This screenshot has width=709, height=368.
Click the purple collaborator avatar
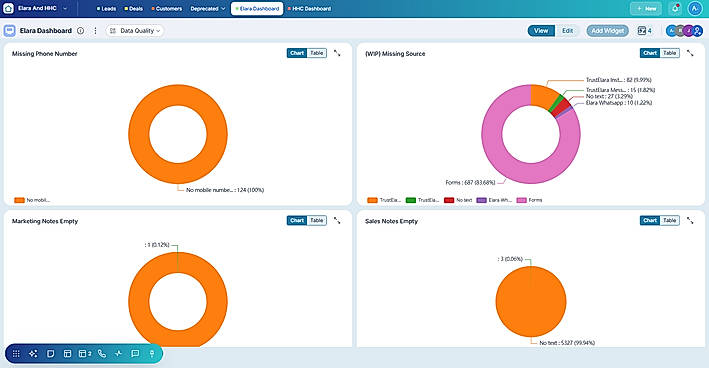(689, 31)
